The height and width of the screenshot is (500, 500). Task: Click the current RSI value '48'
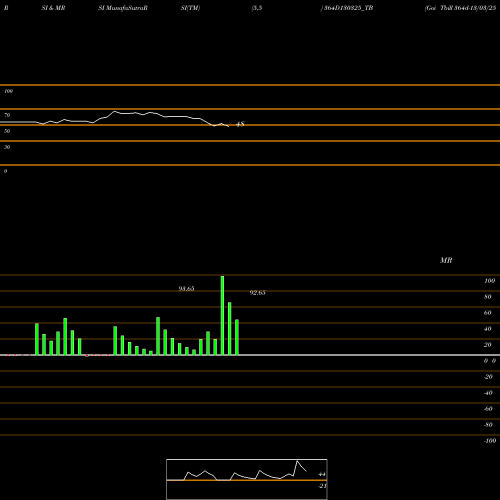(x=240, y=124)
